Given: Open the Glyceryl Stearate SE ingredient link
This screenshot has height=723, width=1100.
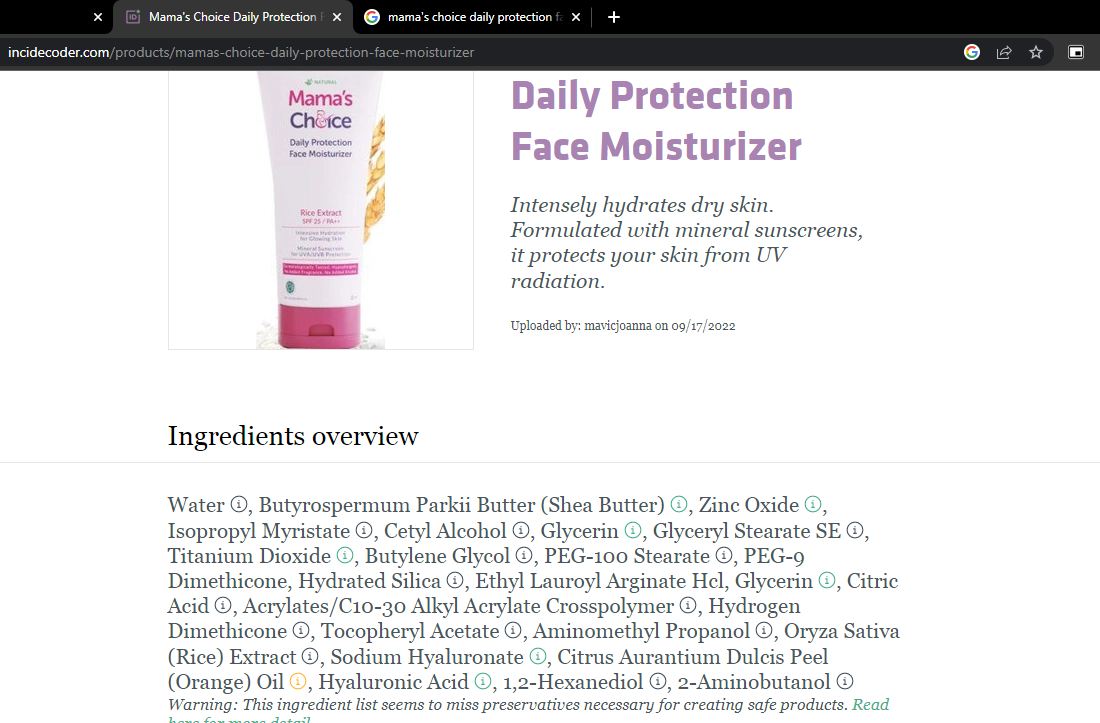Looking at the screenshot, I should (x=746, y=531).
